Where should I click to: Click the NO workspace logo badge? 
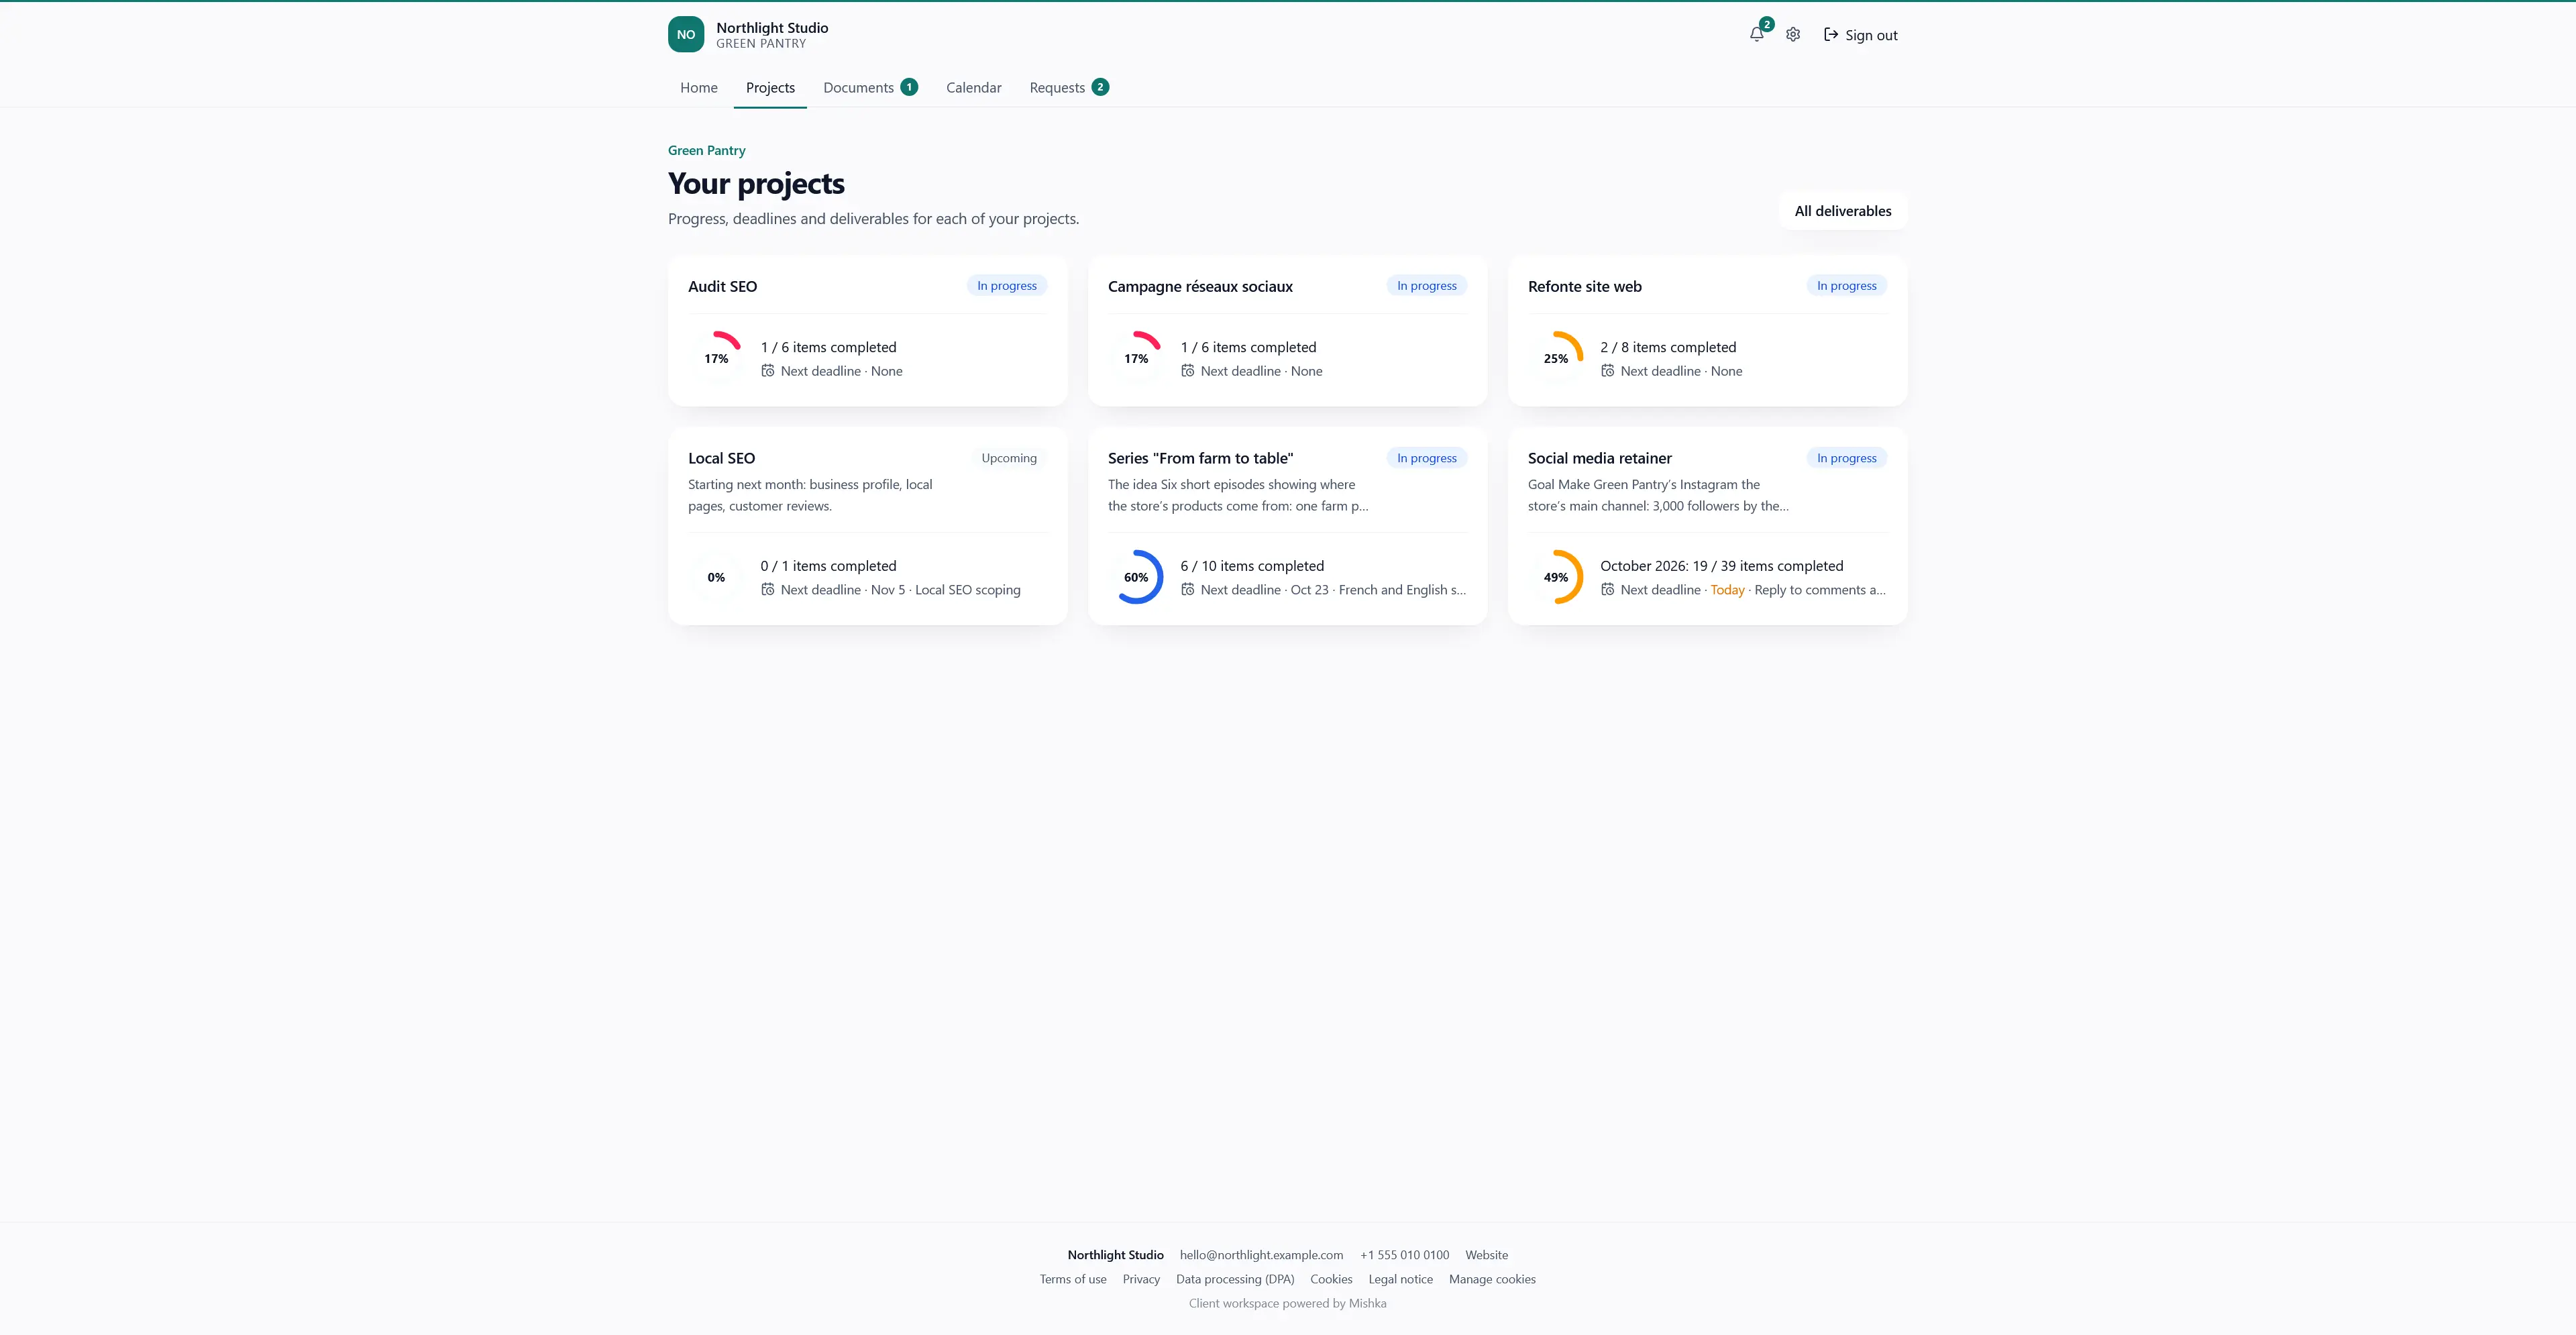tap(686, 34)
